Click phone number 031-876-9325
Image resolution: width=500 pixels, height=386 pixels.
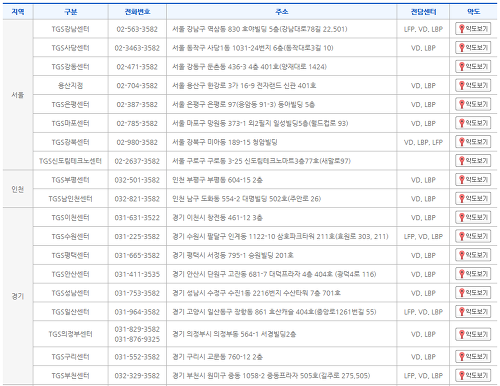click(x=137, y=339)
